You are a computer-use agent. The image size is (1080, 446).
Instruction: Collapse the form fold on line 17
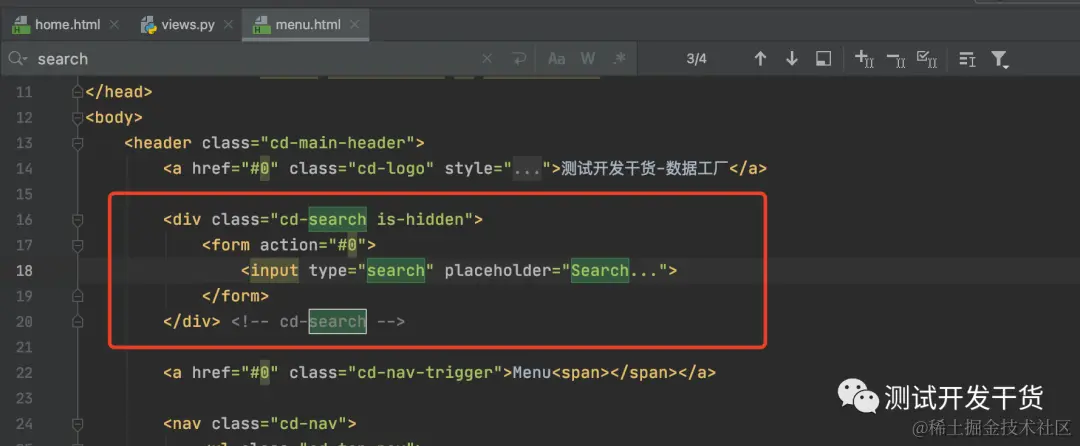click(x=77, y=245)
